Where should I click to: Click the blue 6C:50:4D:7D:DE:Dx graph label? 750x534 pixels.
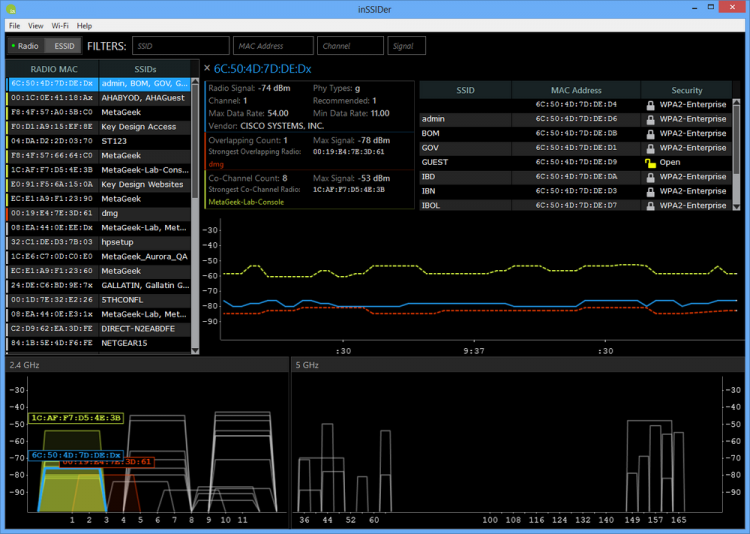click(76, 455)
